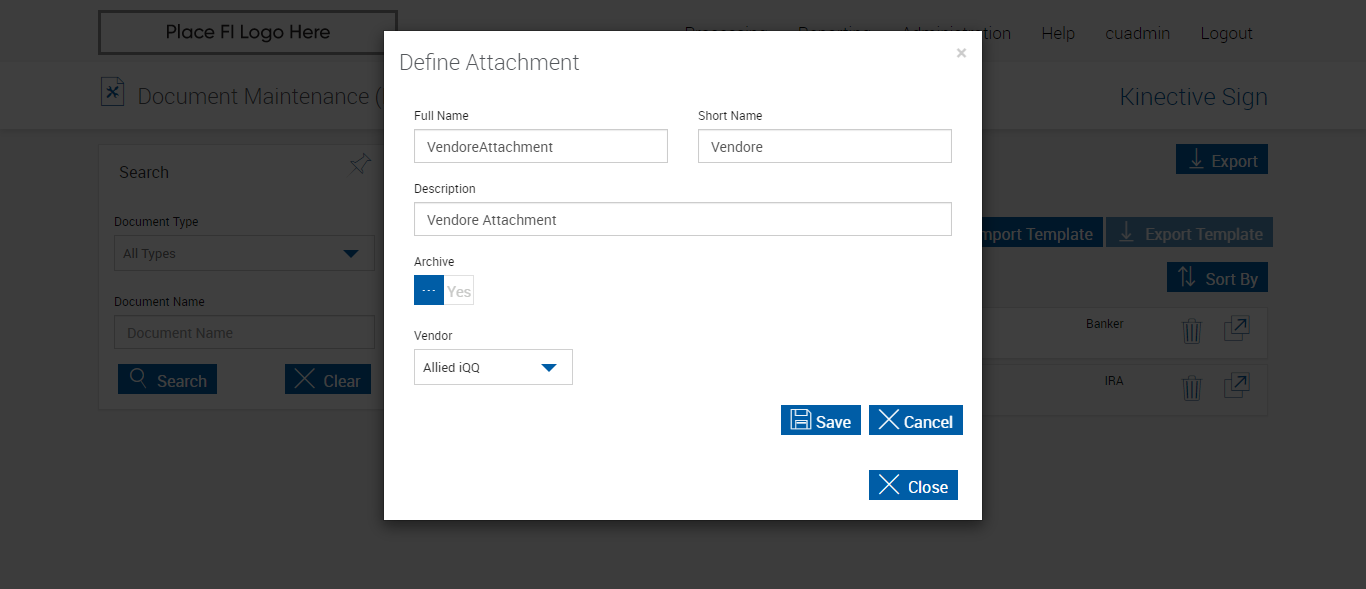
Task: Open the IRA row export icon
Action: (x=1237, y=386)
